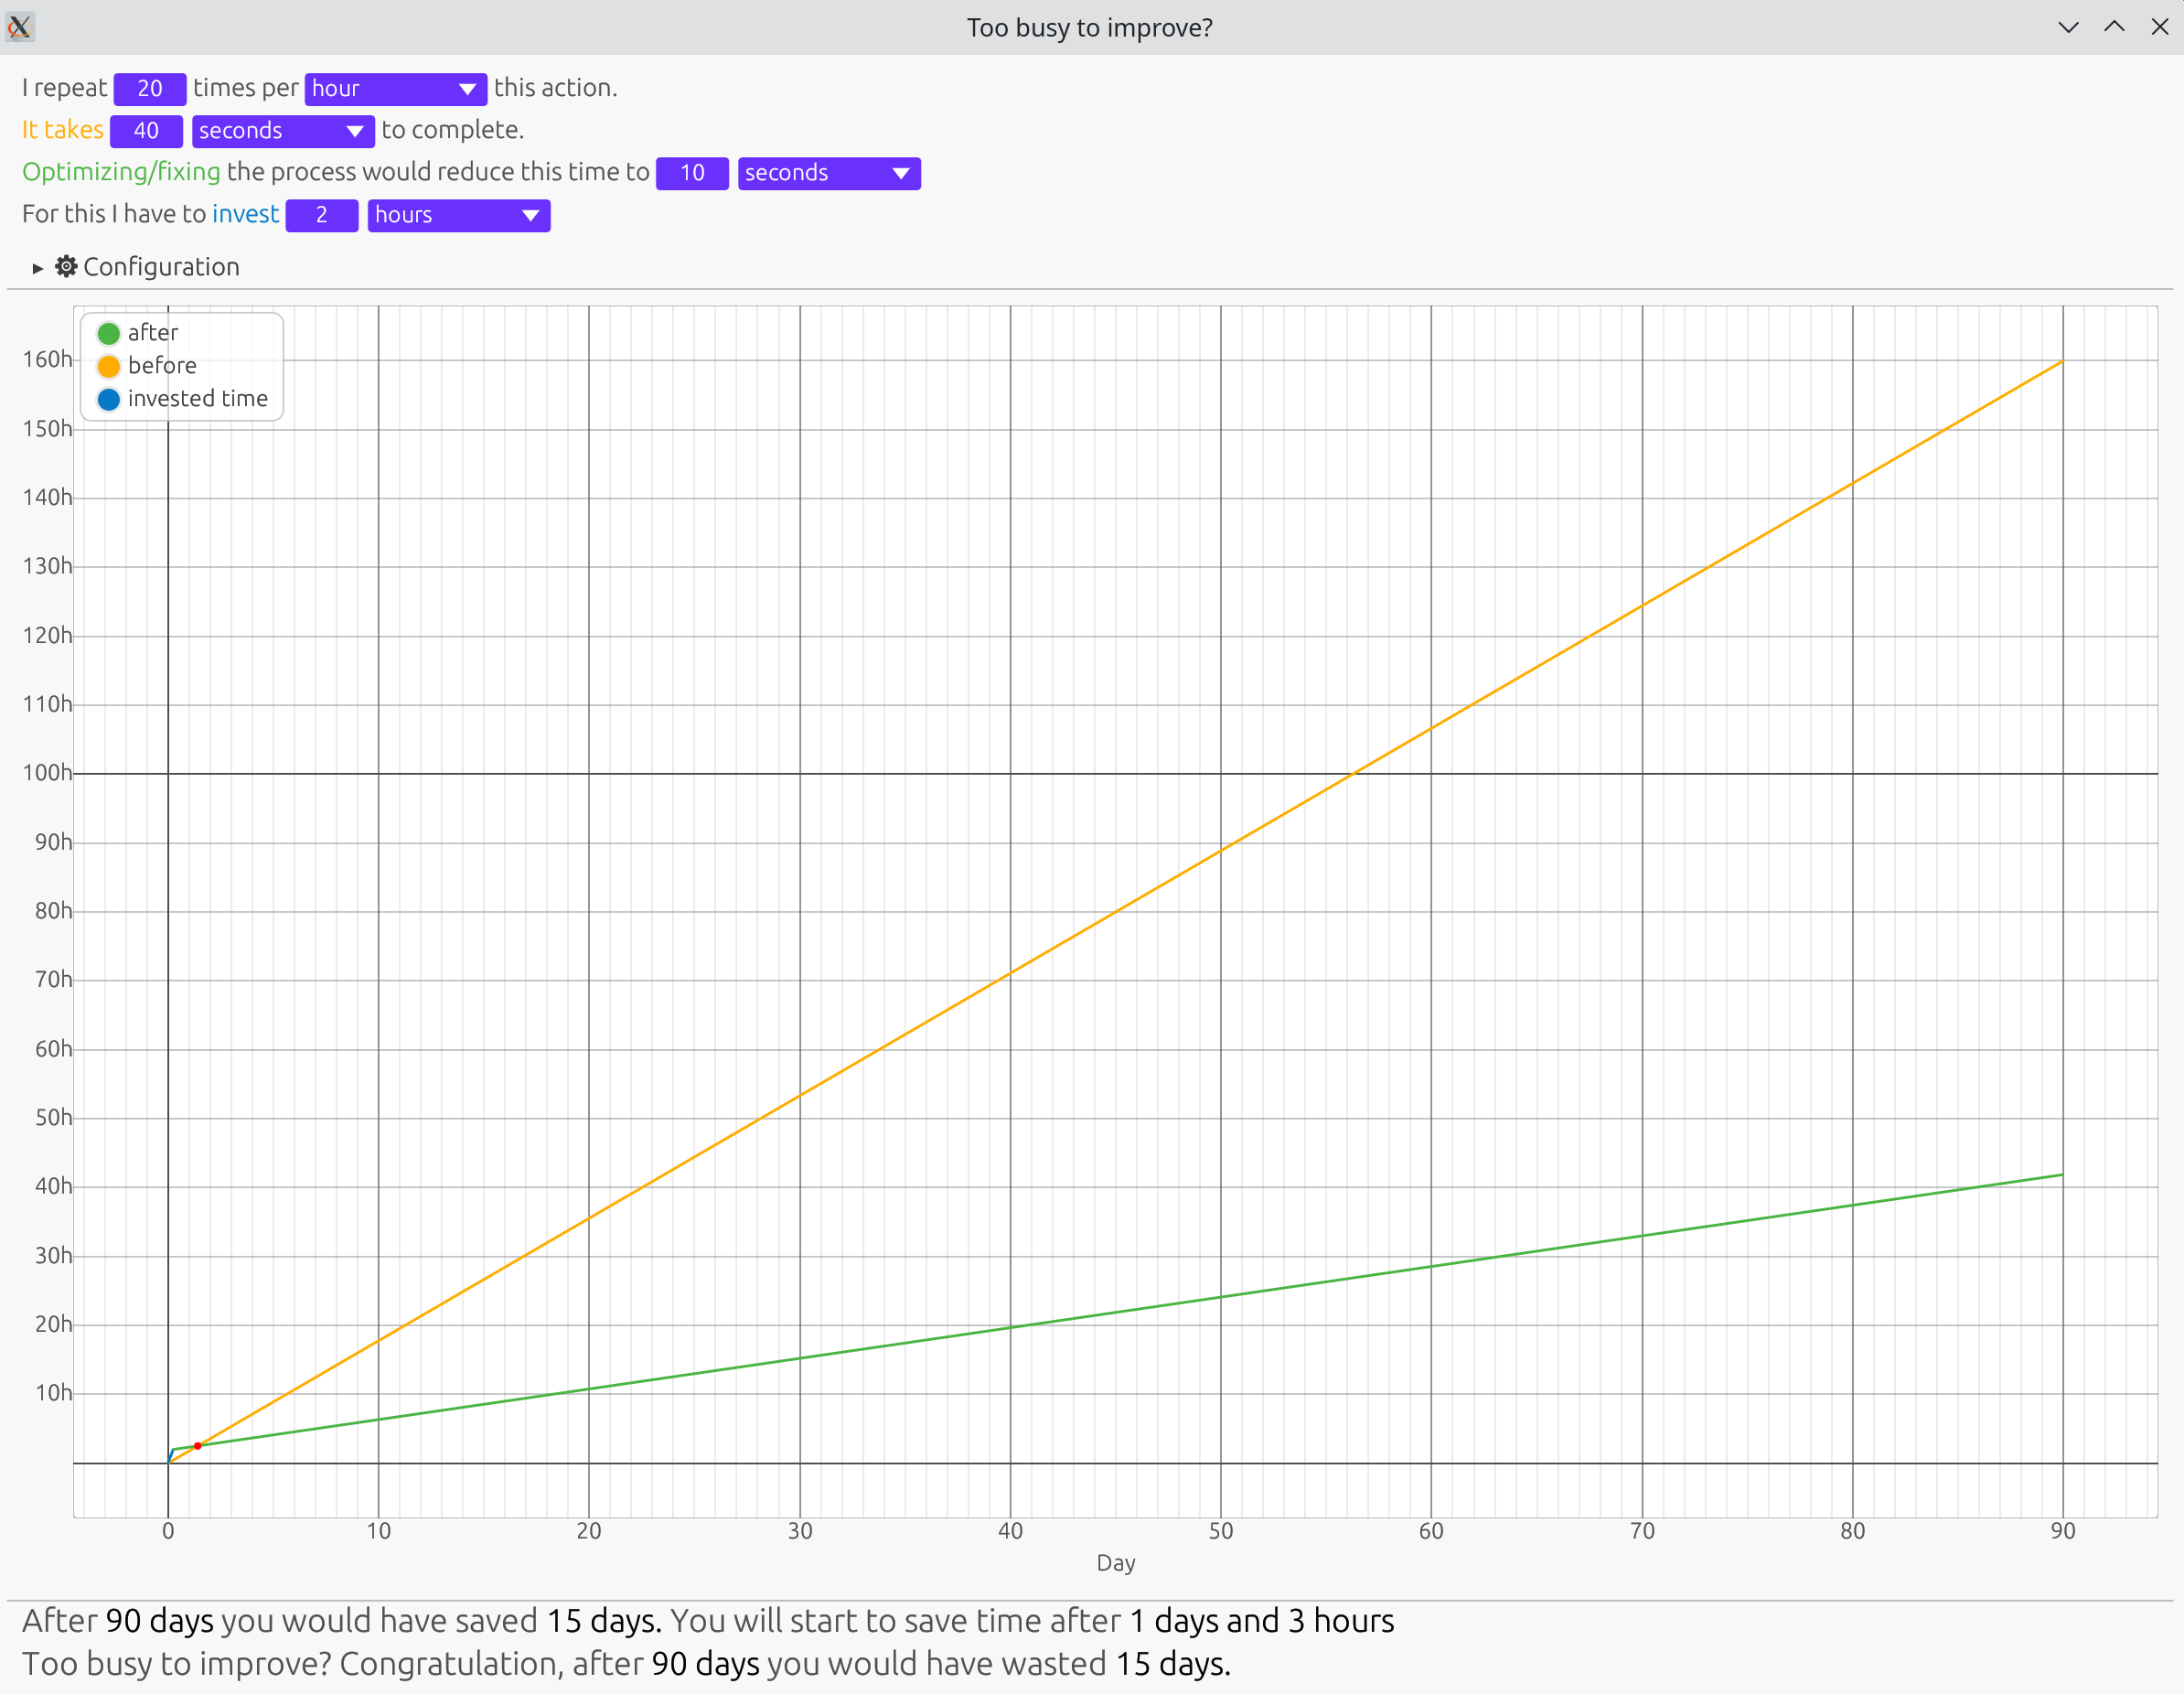Click the reduced time field showing 10

[x=692, y=173]
